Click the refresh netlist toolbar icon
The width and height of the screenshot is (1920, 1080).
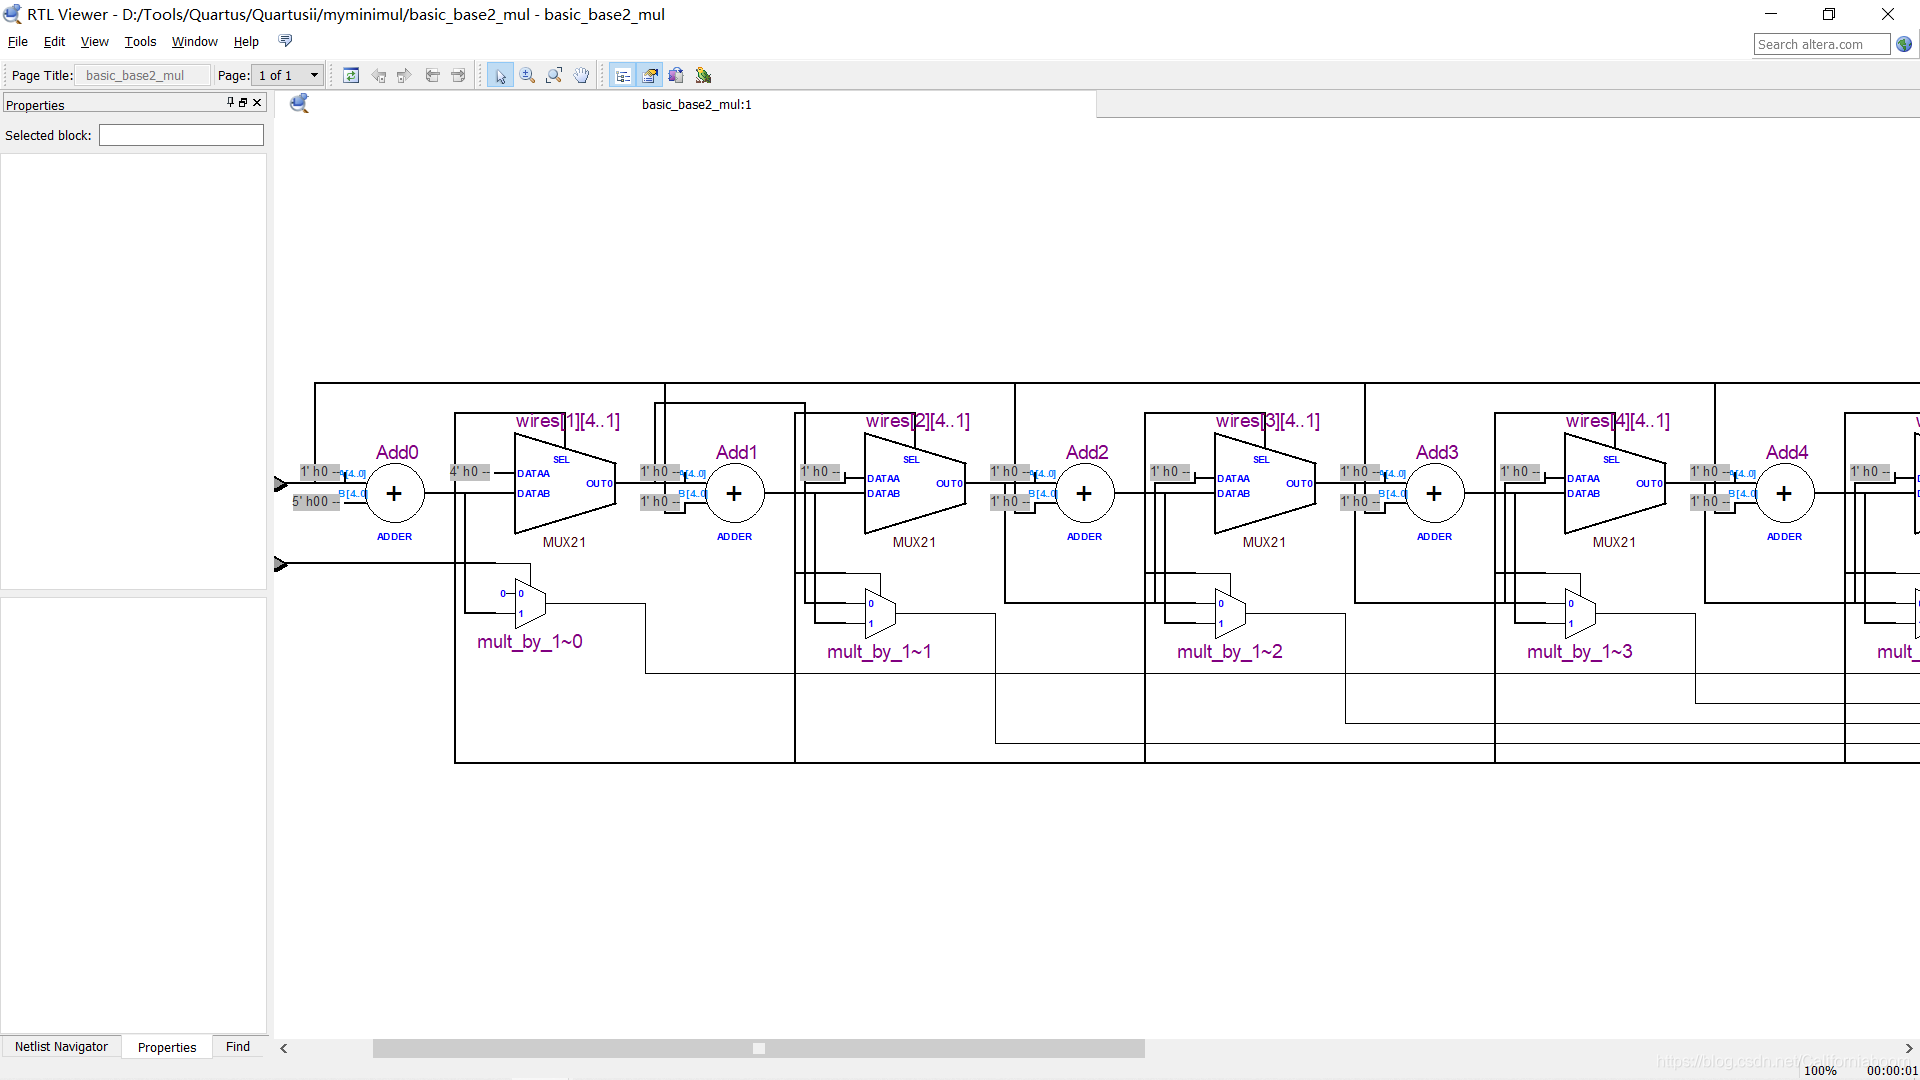point(351,75)
